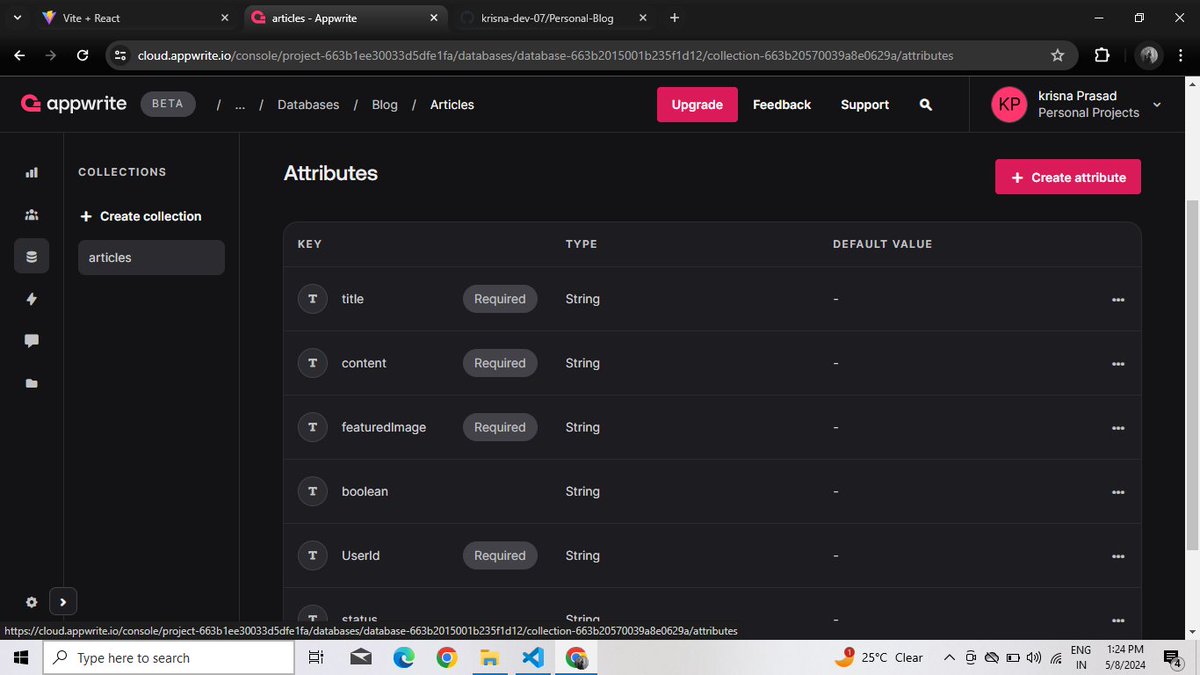Open the Functions lightning icon in sidebar
Image resolution: width=1200 pixels, height=675 pixels.
[x=31, y=299]
